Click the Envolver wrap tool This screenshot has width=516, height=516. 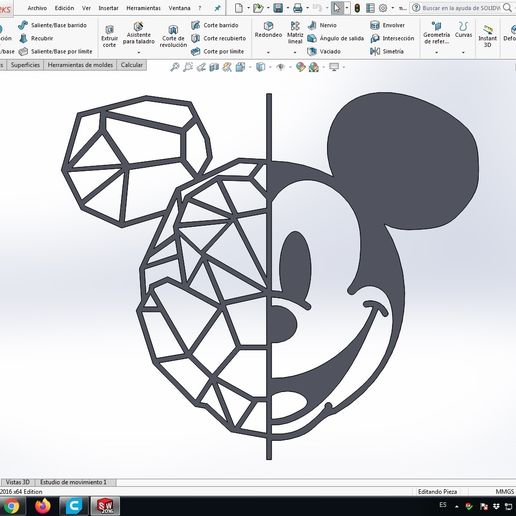[387, 25]
